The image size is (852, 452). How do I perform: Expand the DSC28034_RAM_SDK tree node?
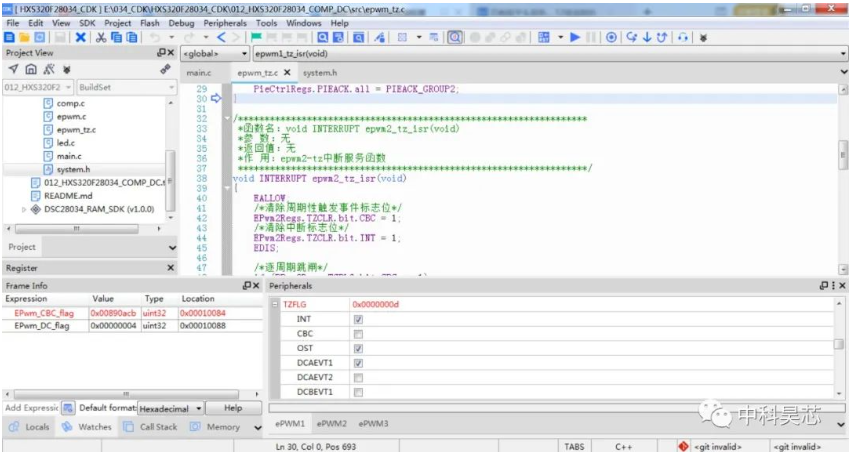pyautogui.click(x=23, y=209)
